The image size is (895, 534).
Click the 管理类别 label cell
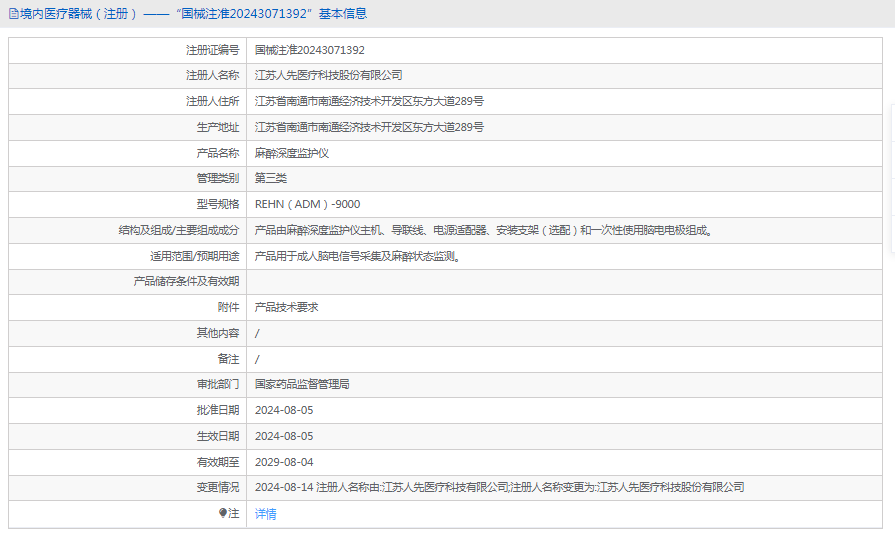[x=127, y=179]
